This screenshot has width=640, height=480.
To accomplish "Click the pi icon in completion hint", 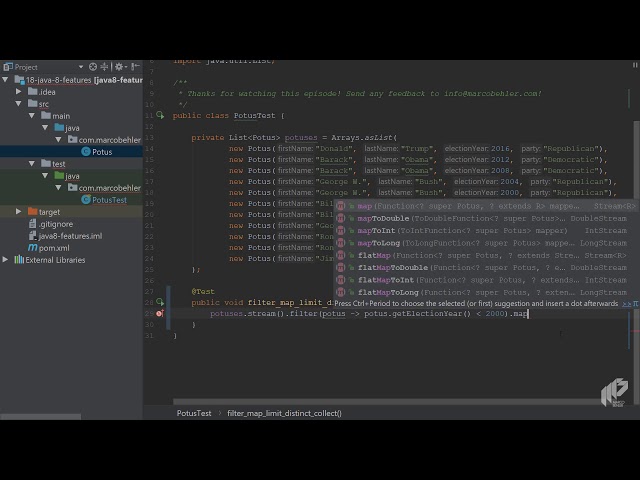I will point(636,304).
